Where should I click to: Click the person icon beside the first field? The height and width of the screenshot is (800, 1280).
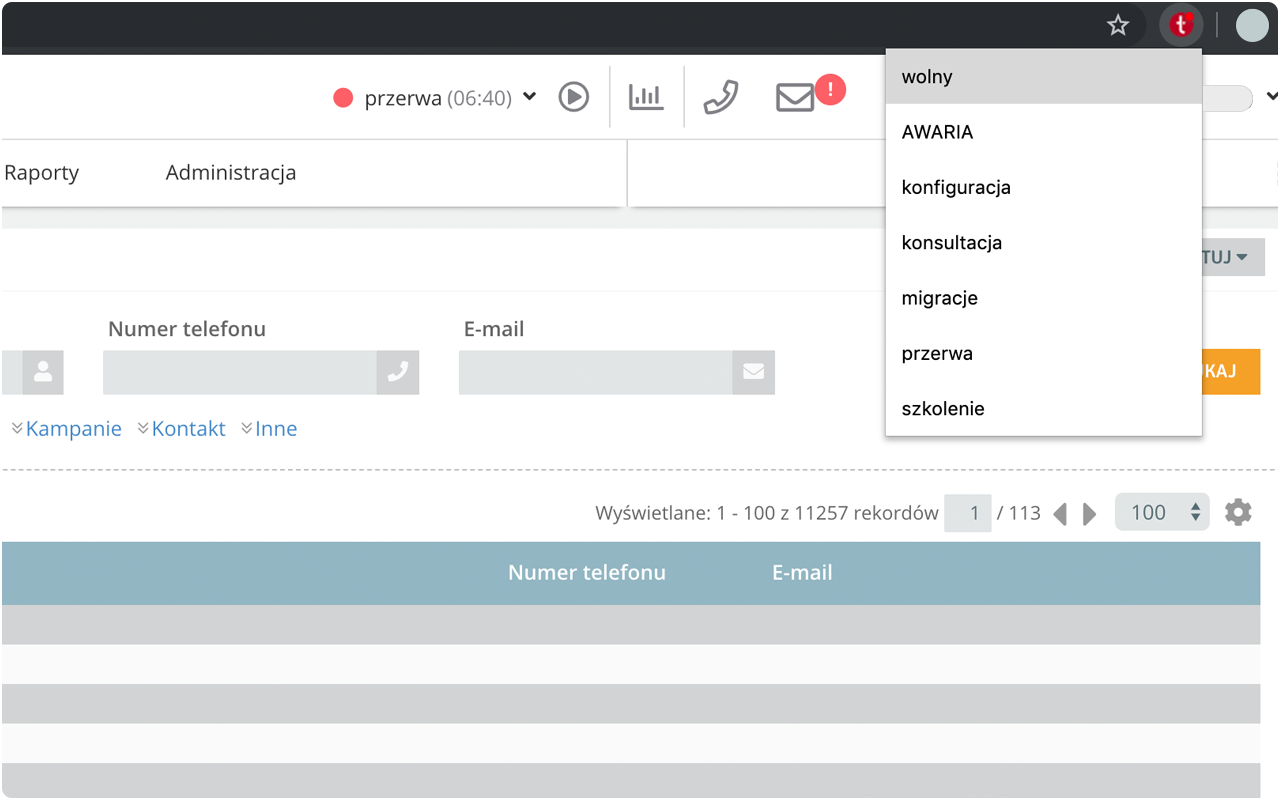(x=43, y=372)
